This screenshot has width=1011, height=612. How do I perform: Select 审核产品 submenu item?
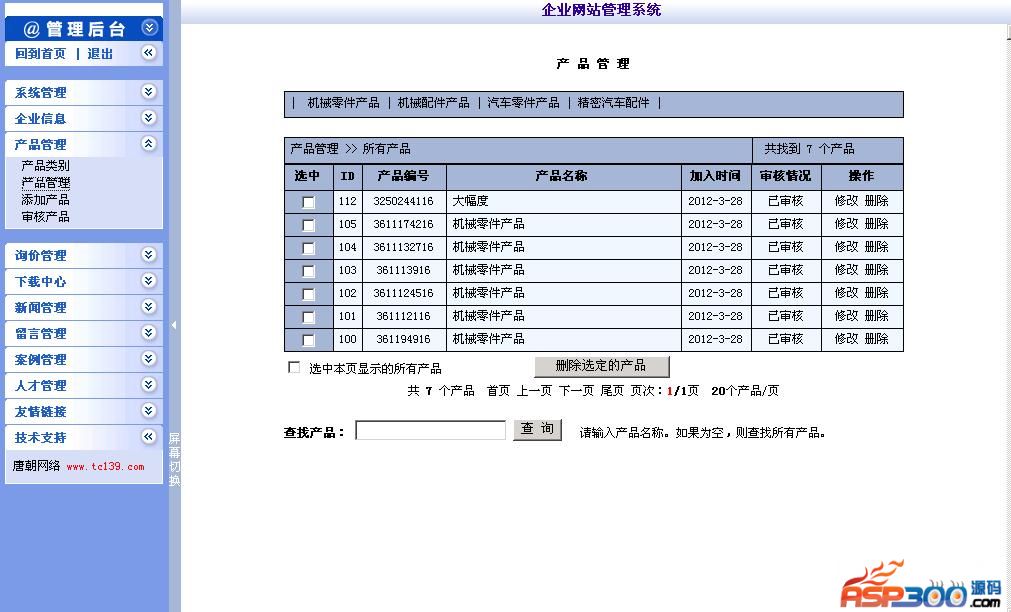[x=45, y=217]
